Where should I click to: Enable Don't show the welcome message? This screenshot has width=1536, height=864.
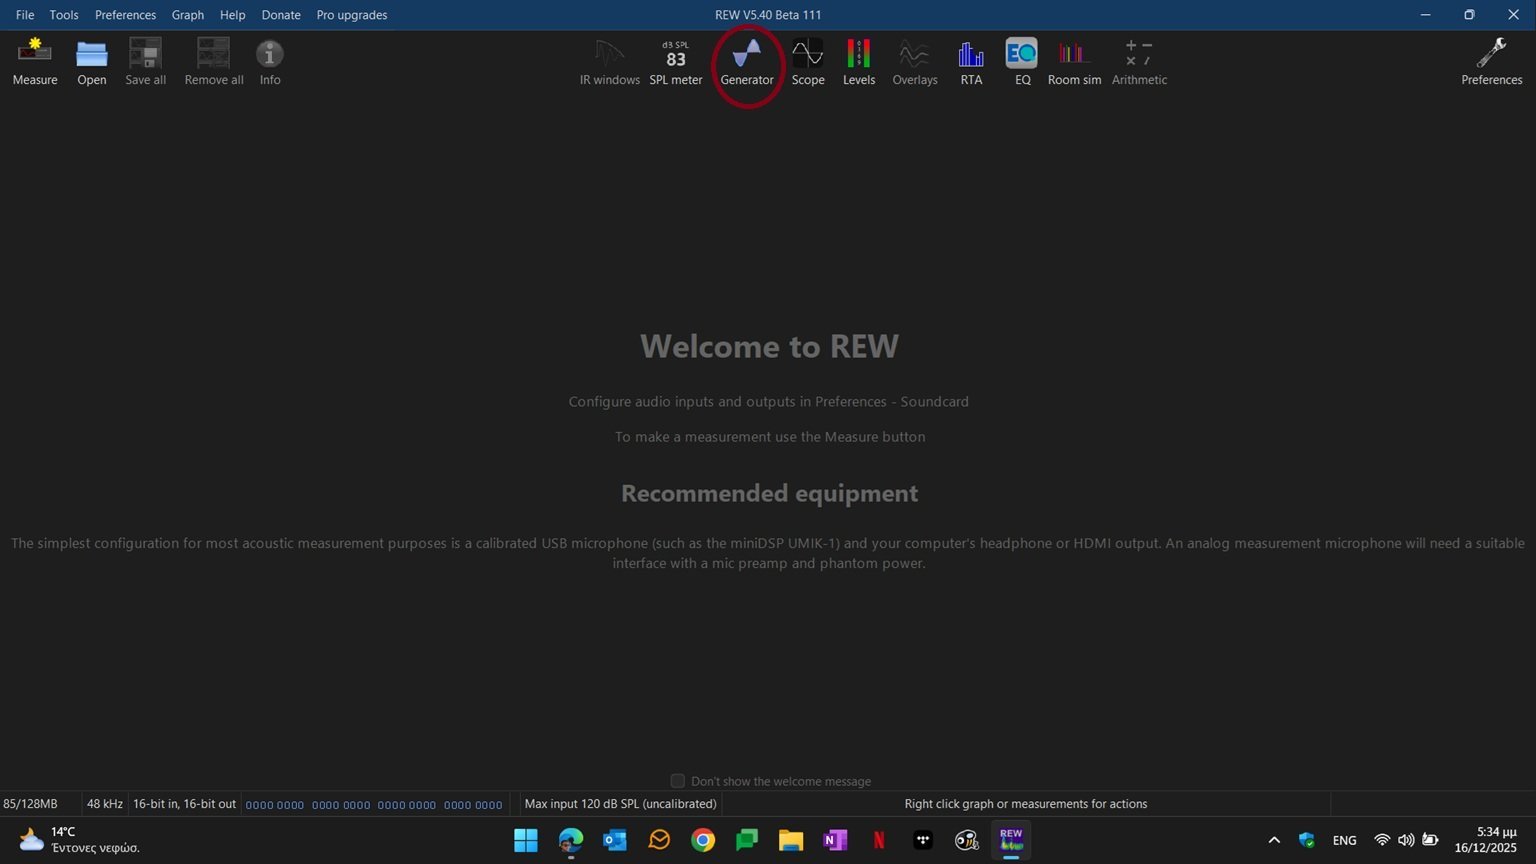pos(678,781)
